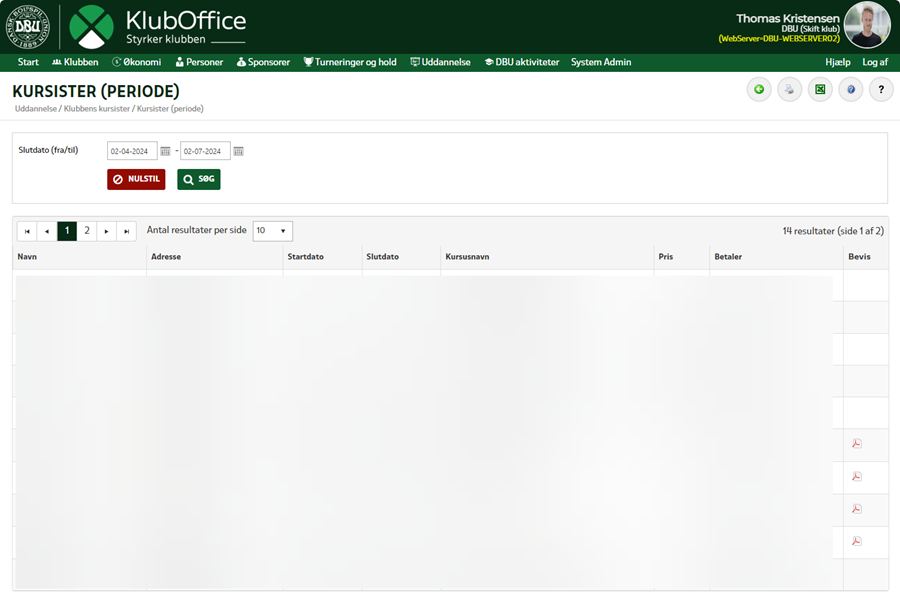
Task: Click the WebServer-DBU-WEBSERVER02 label
Action: pos(779,38)
